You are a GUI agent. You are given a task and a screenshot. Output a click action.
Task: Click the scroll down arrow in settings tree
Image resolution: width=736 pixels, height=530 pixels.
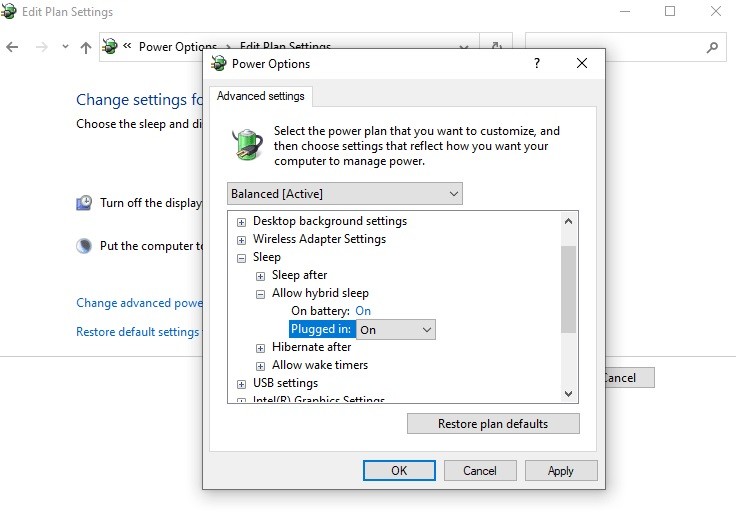pos(568,393)
